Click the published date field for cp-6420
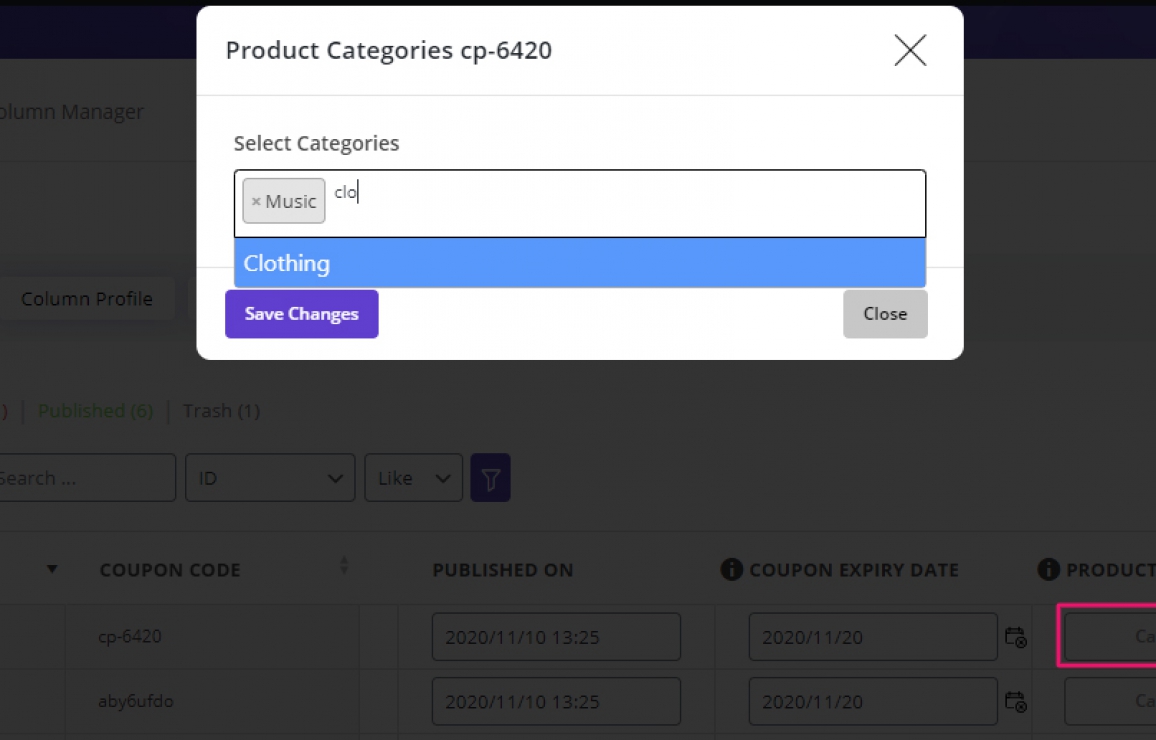 pos(556,636)
